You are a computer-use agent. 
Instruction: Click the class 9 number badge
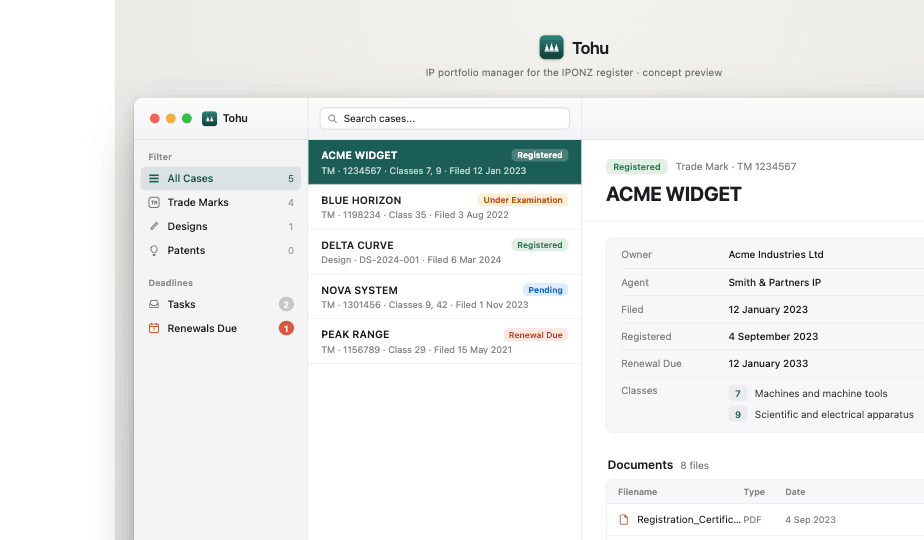point(738,414)
